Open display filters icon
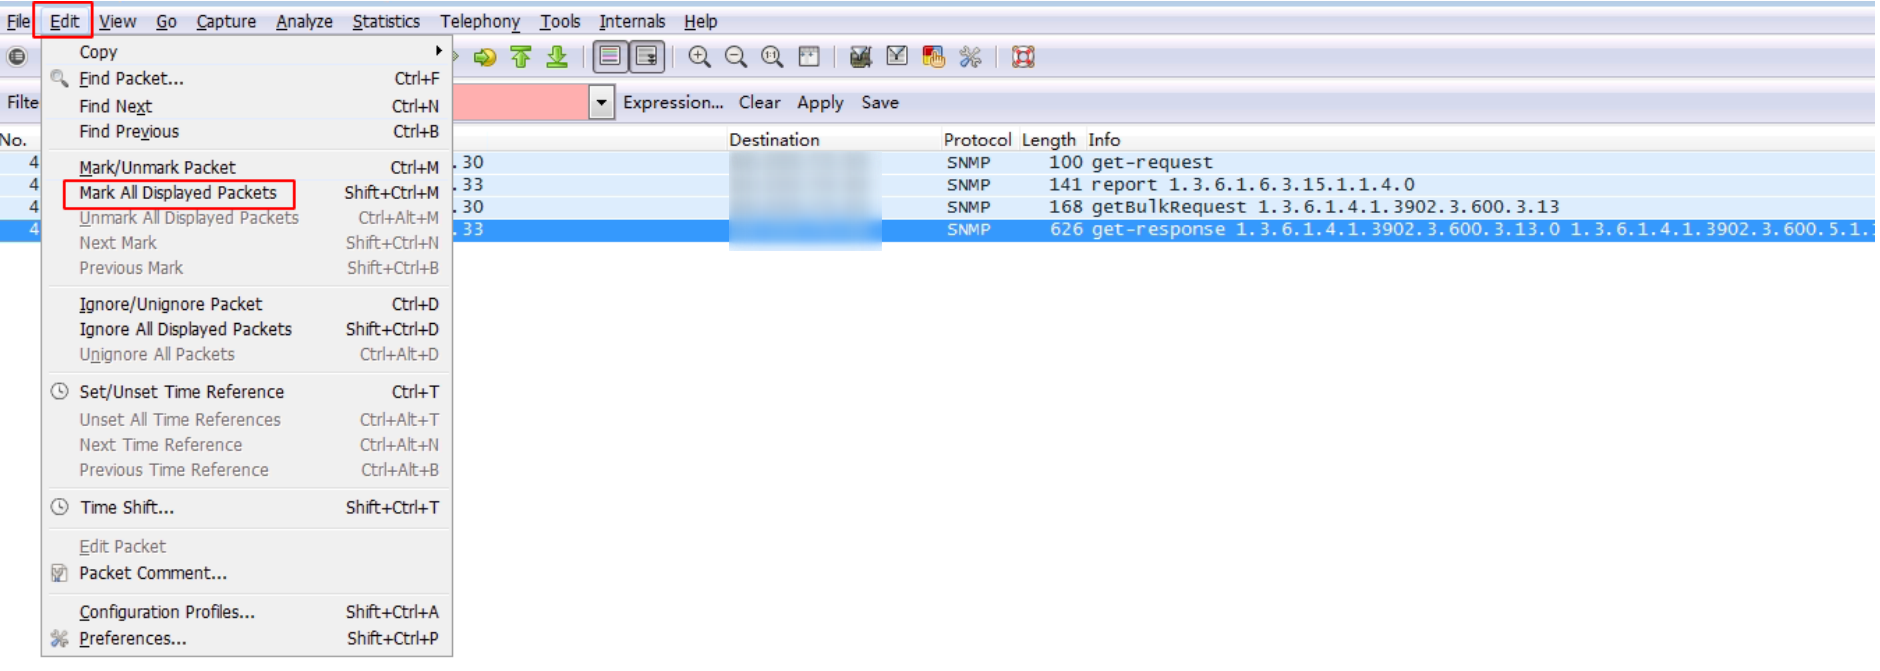This screenshot has height=671, width=1880. (x=897, y=57)
